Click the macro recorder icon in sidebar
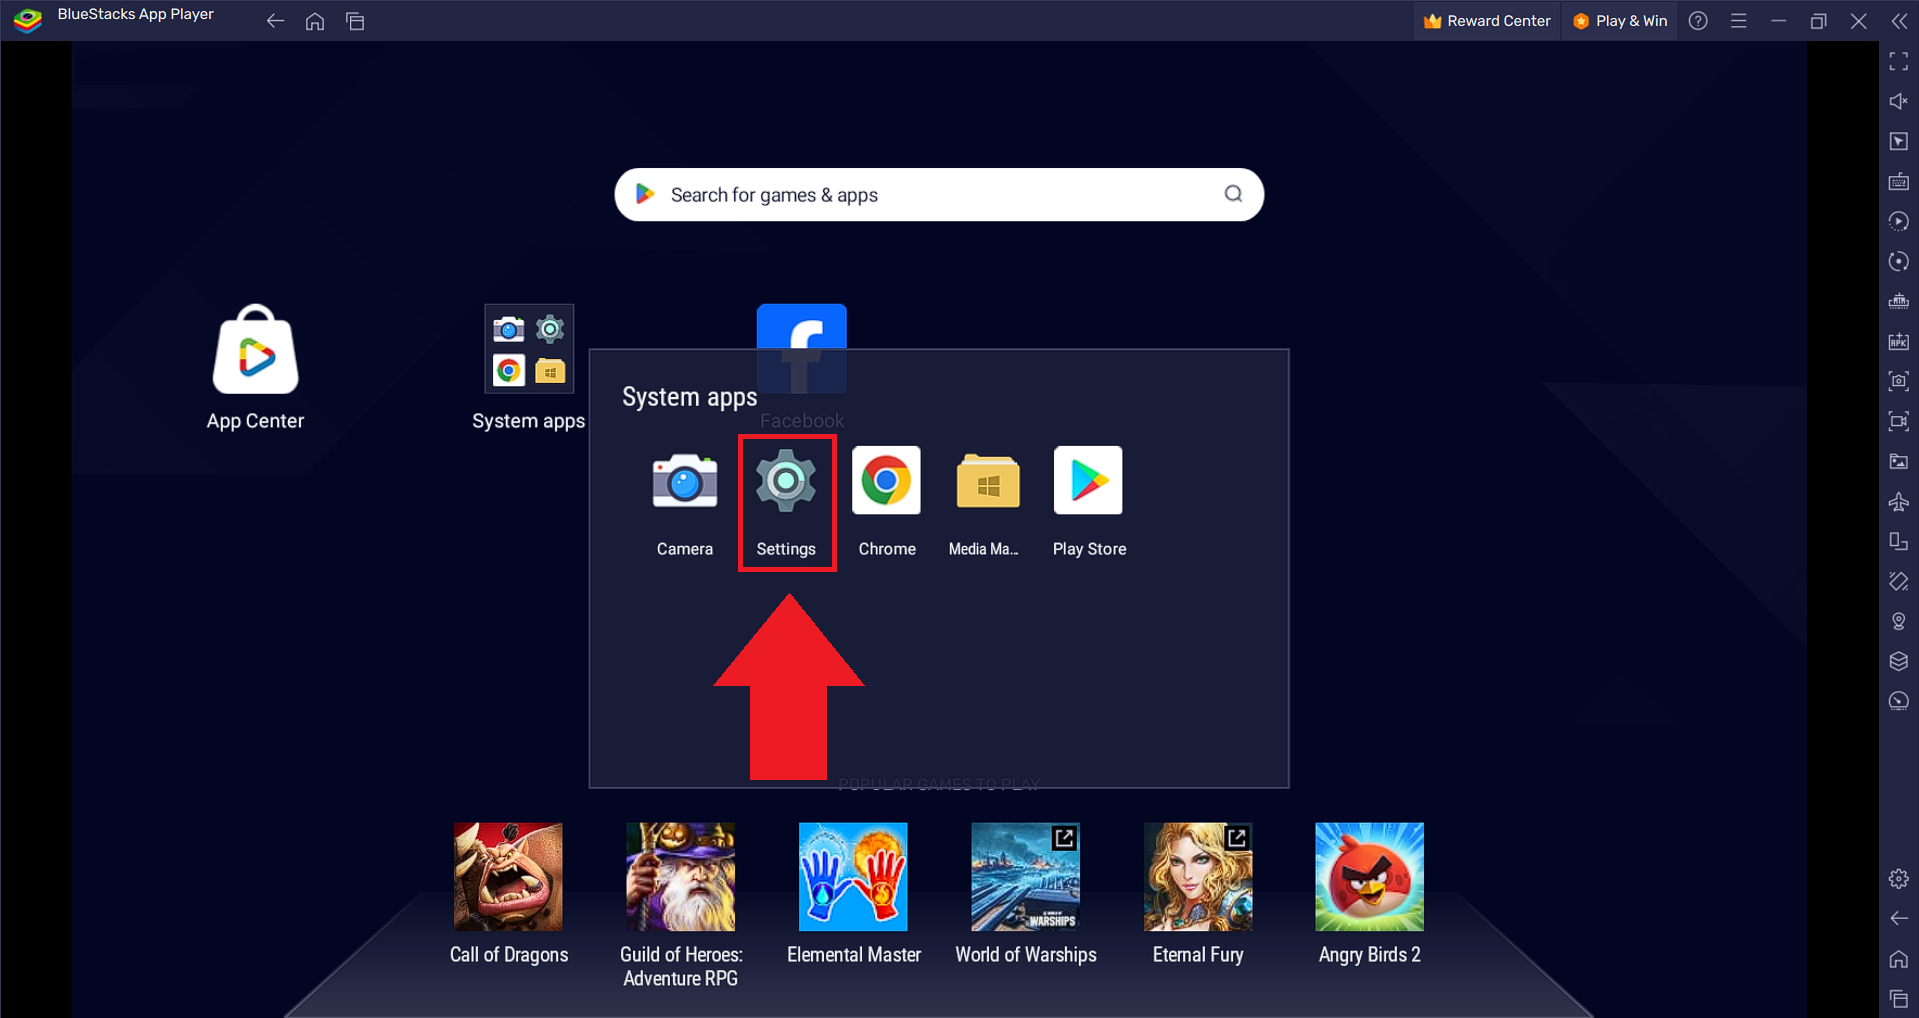This screenshot has height=1018, width=1919. 1899,221
